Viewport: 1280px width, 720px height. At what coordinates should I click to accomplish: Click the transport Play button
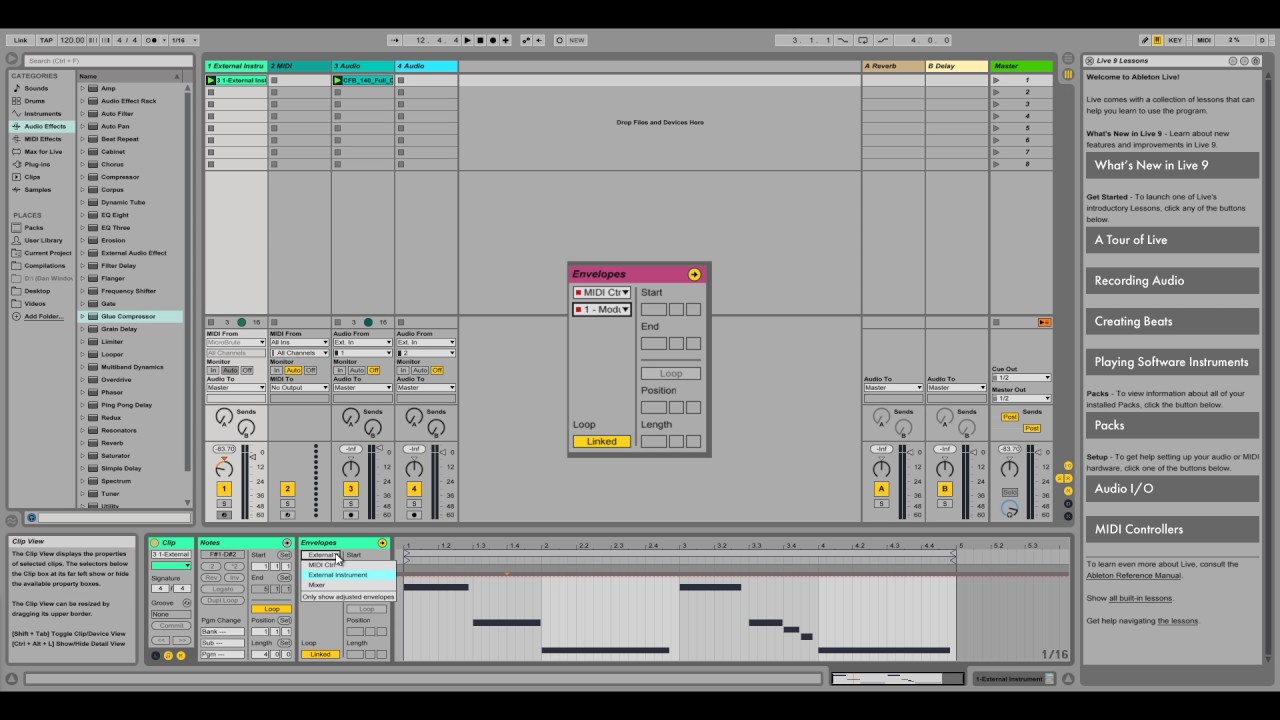tap(467, 40)
